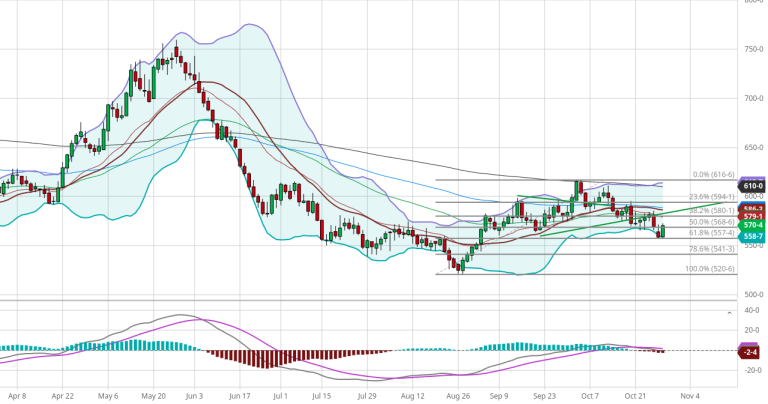Click the Oct 21 date on time axis
Screen dimensions: 768x404
tap(637, 394)
